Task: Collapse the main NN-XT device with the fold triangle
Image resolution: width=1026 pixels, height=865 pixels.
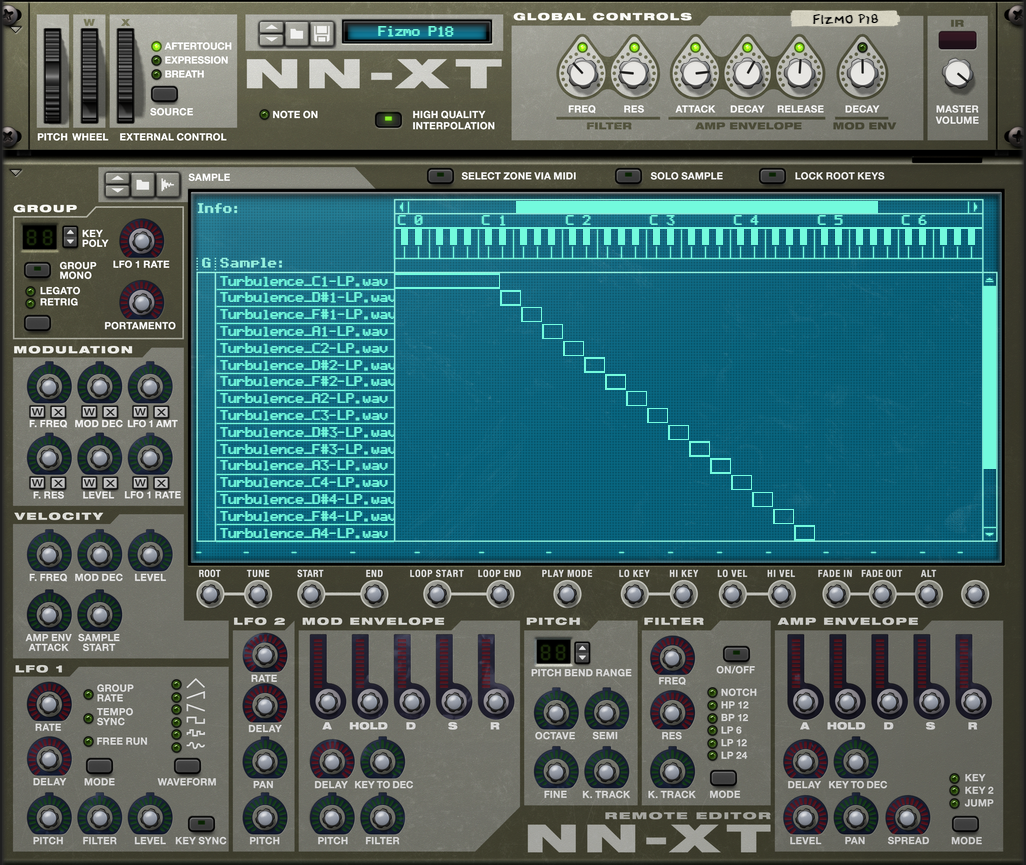Action: [x=14, y=30]
